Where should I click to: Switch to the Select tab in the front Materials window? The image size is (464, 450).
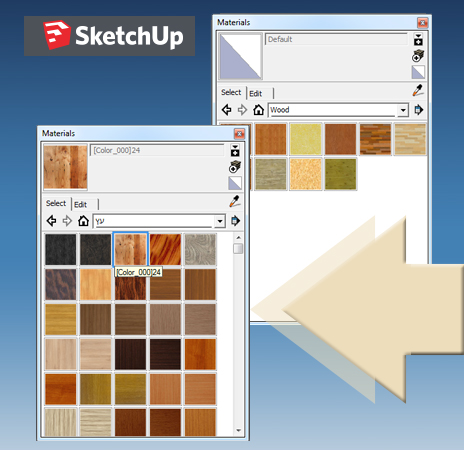pyautogui.click(x=56, y=203)
